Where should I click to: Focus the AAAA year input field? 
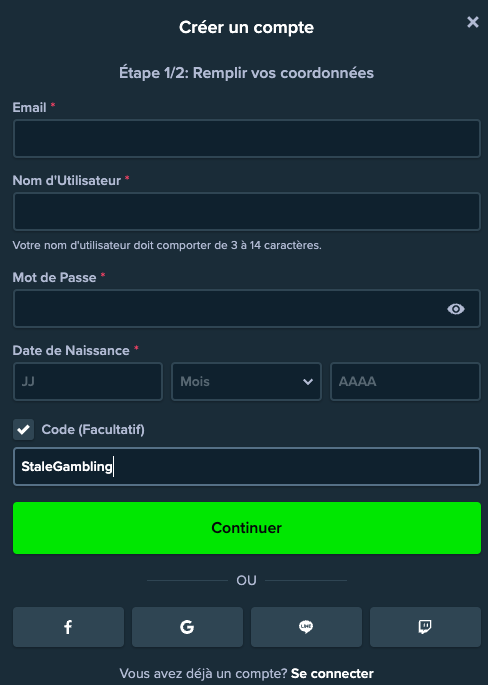click(405, 381)
